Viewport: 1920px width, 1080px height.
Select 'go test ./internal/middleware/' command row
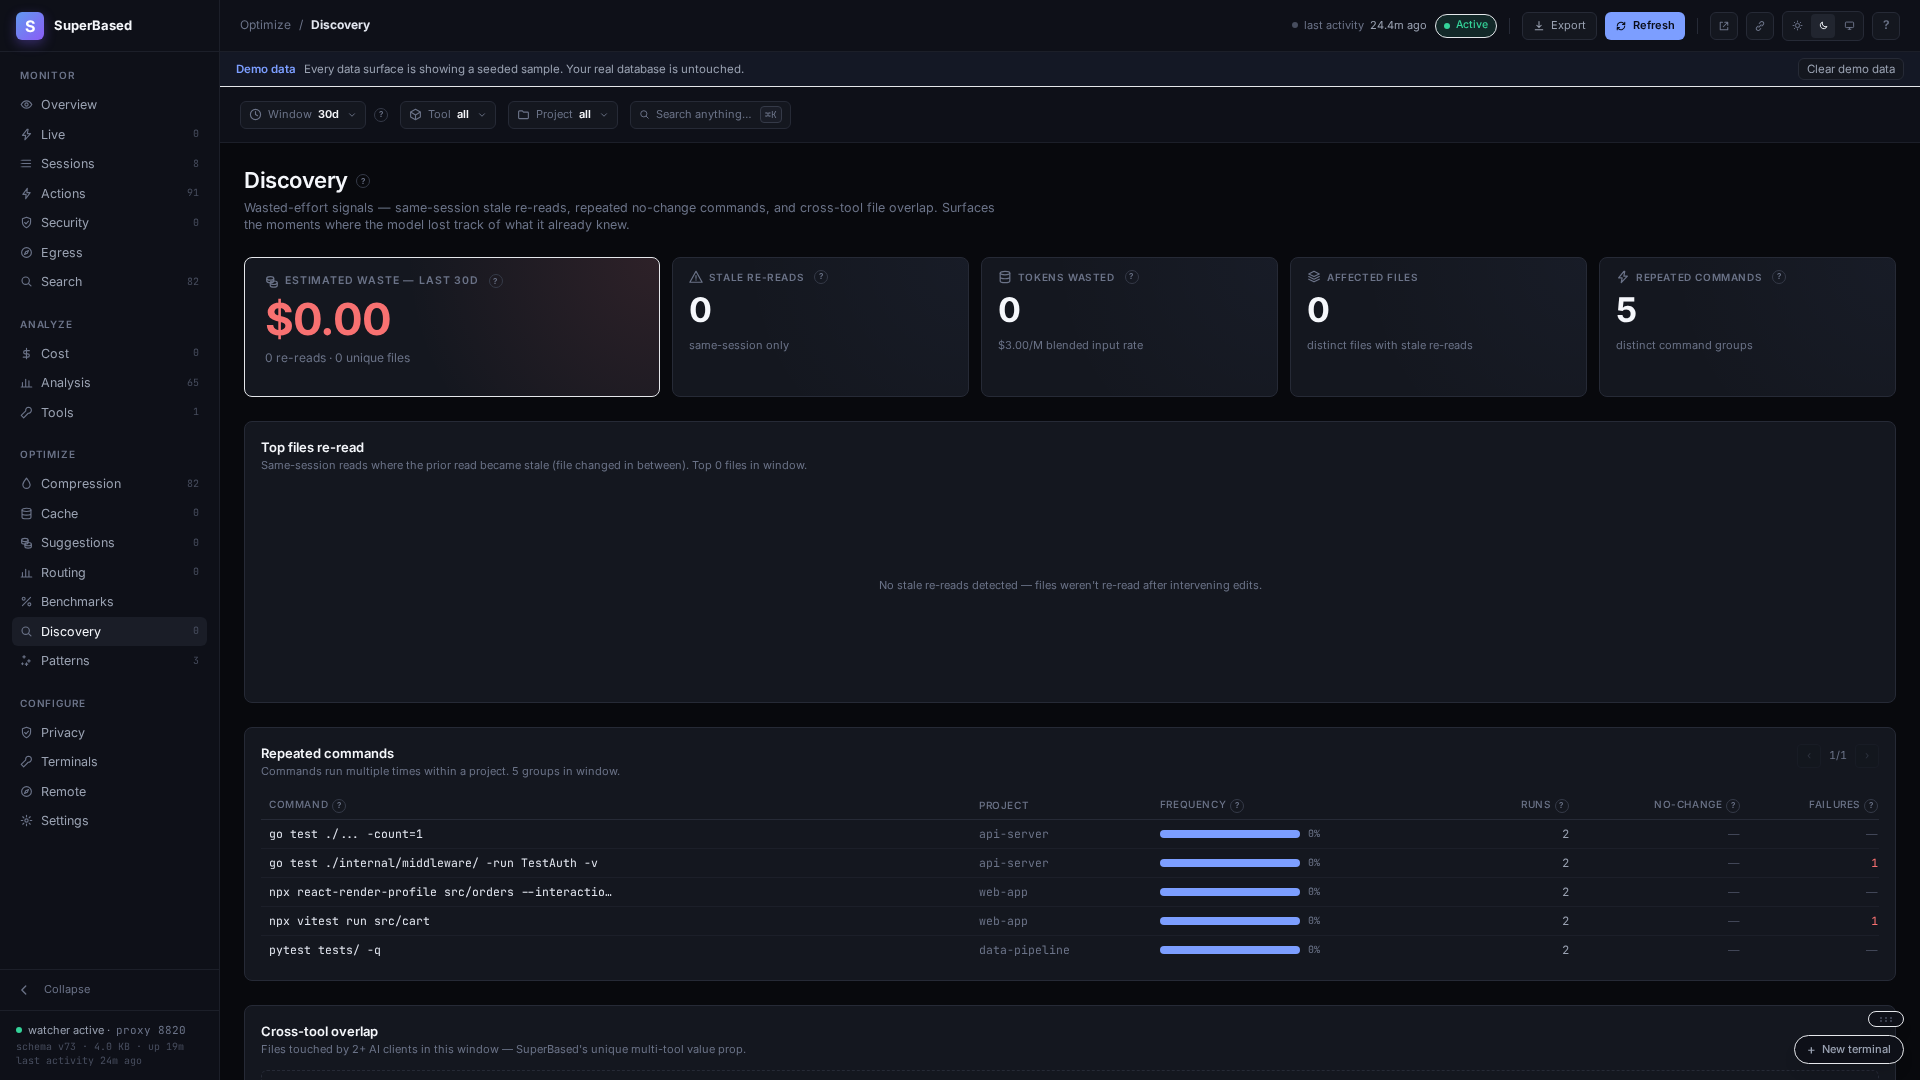coord(1070,863)
